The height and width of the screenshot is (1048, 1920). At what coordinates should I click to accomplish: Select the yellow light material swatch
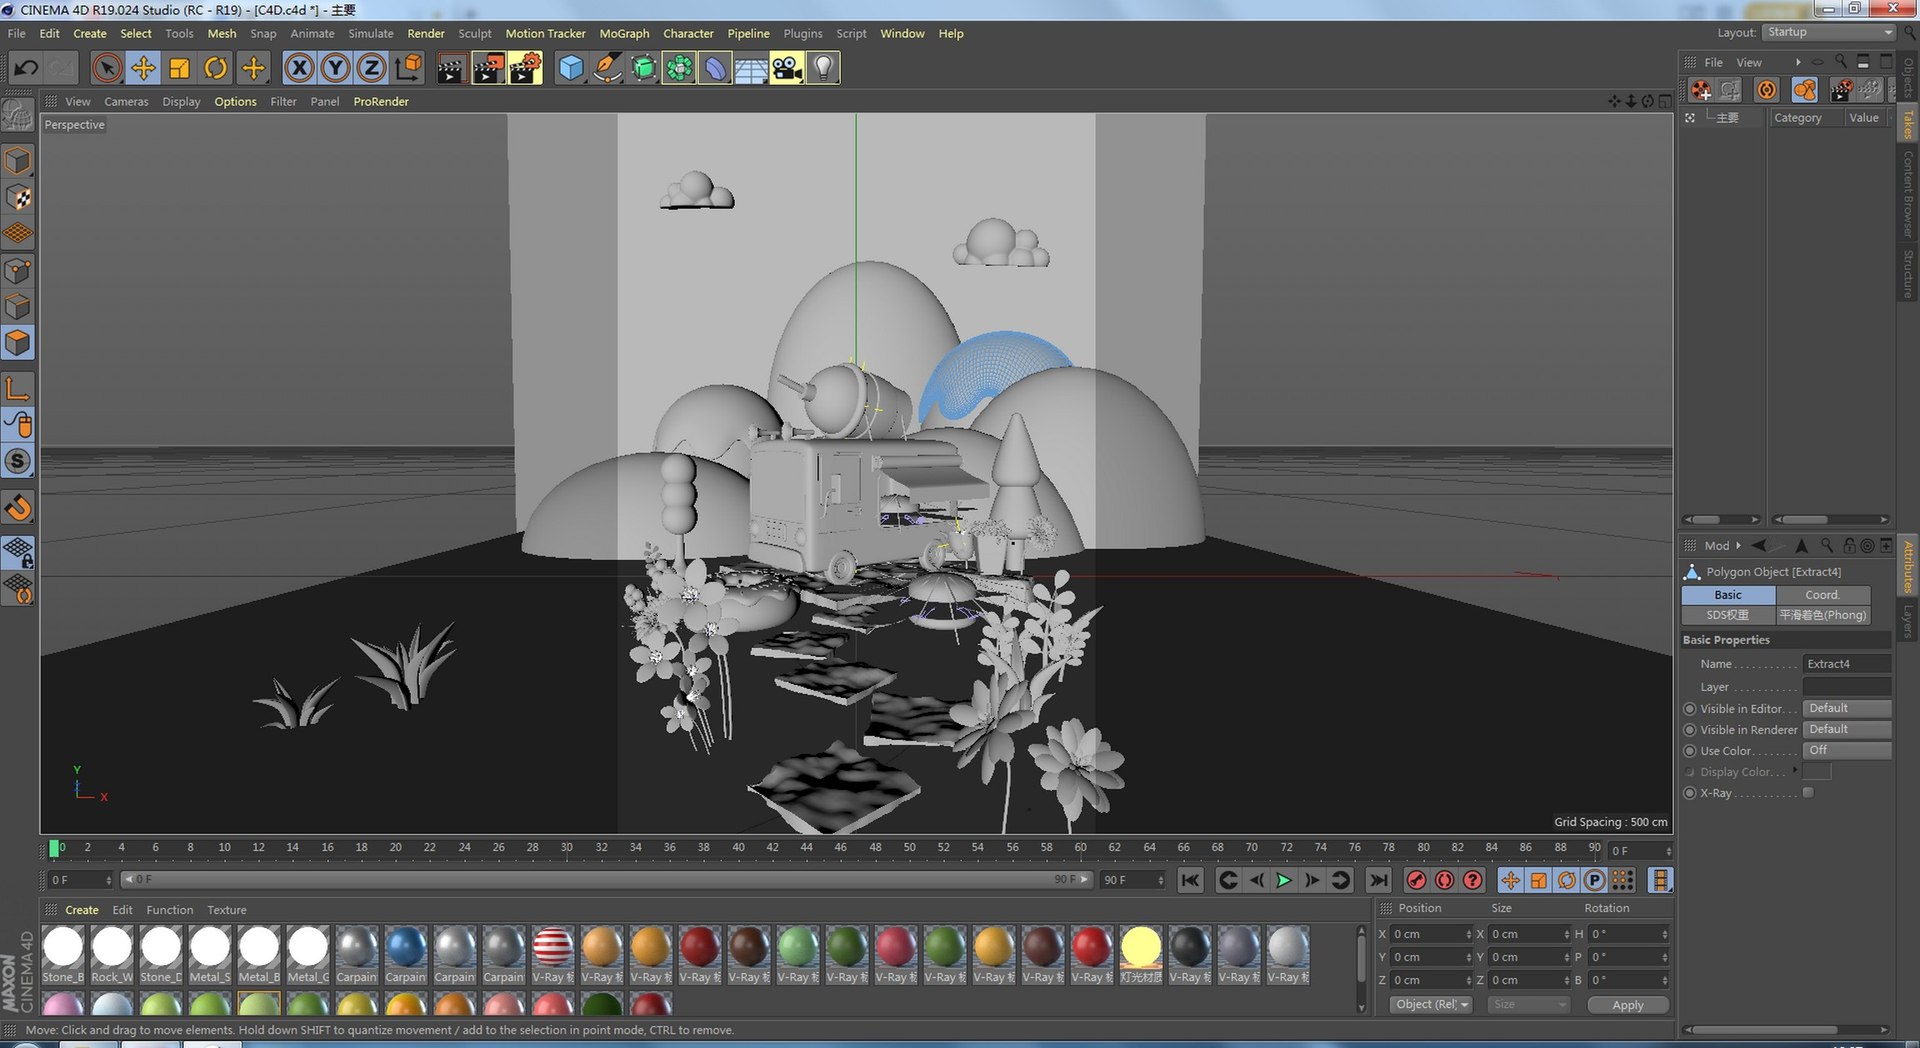click(1141, 946)
